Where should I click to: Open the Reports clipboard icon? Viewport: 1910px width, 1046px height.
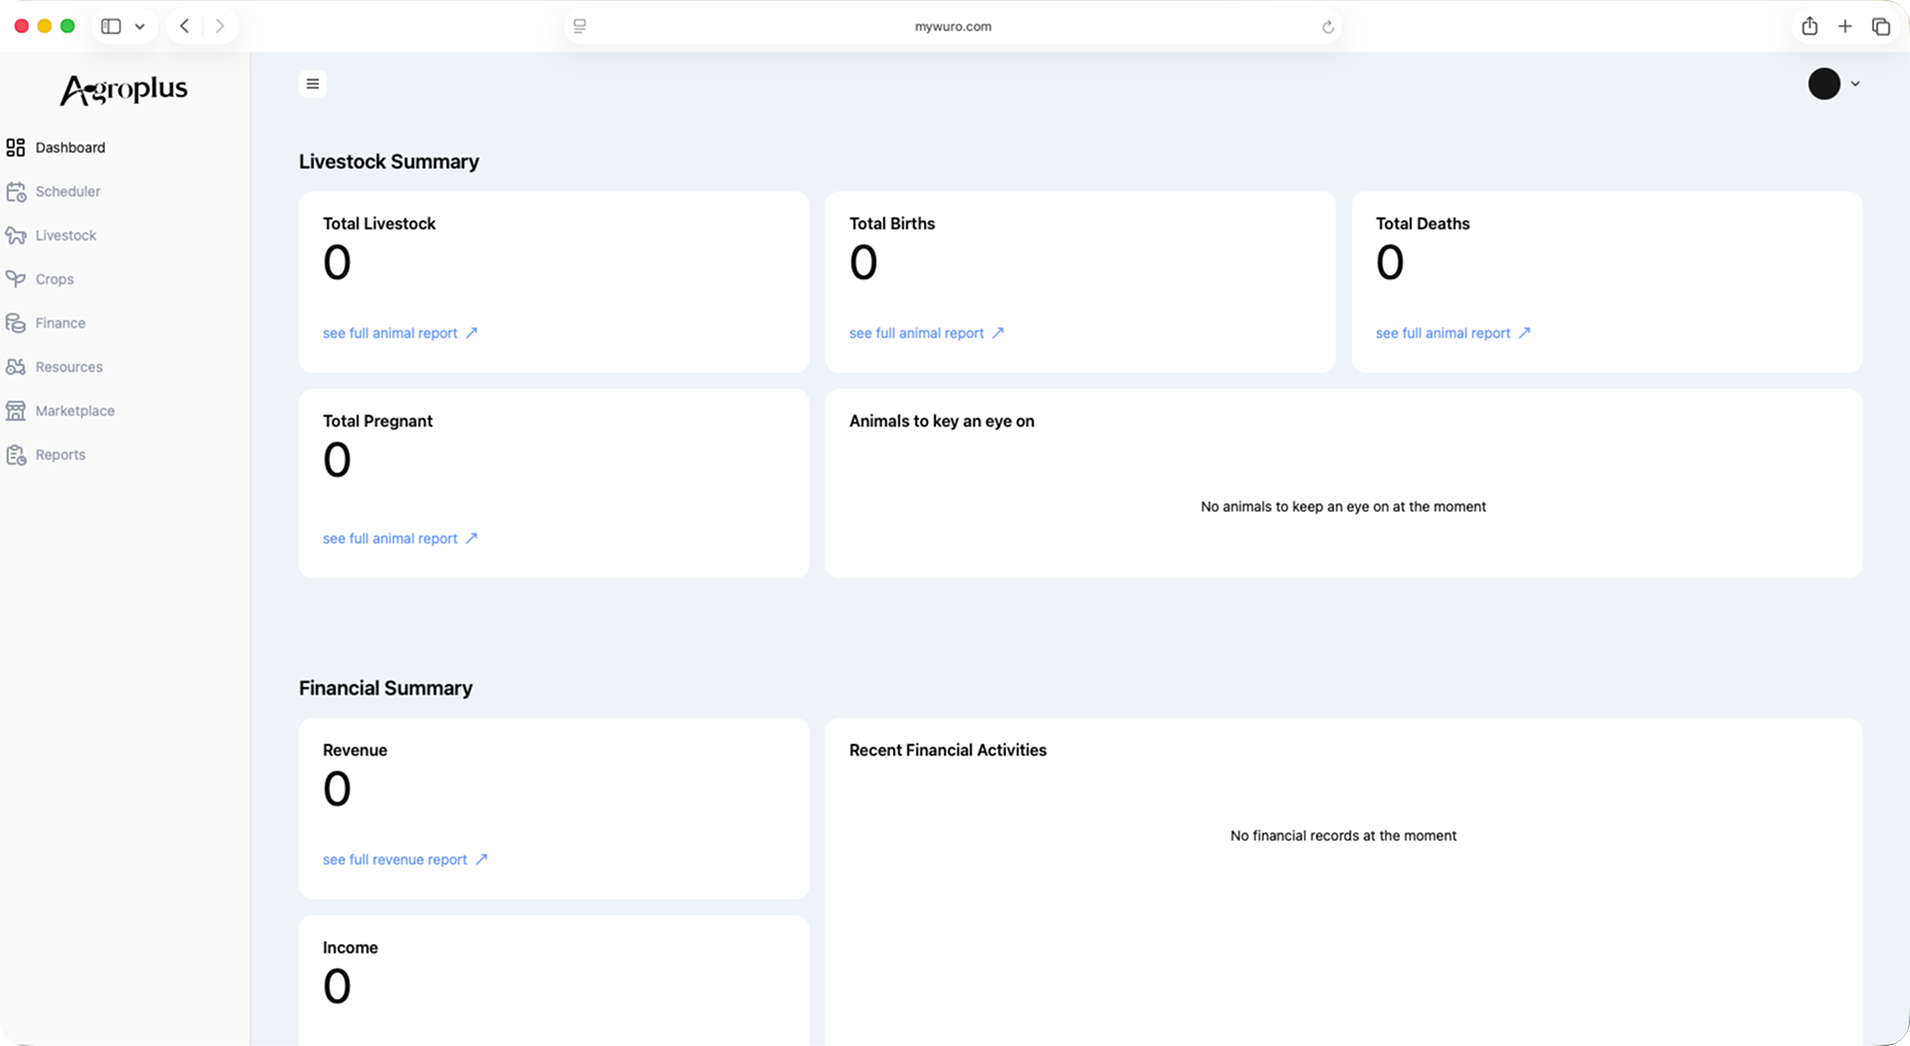coord(16,455)
